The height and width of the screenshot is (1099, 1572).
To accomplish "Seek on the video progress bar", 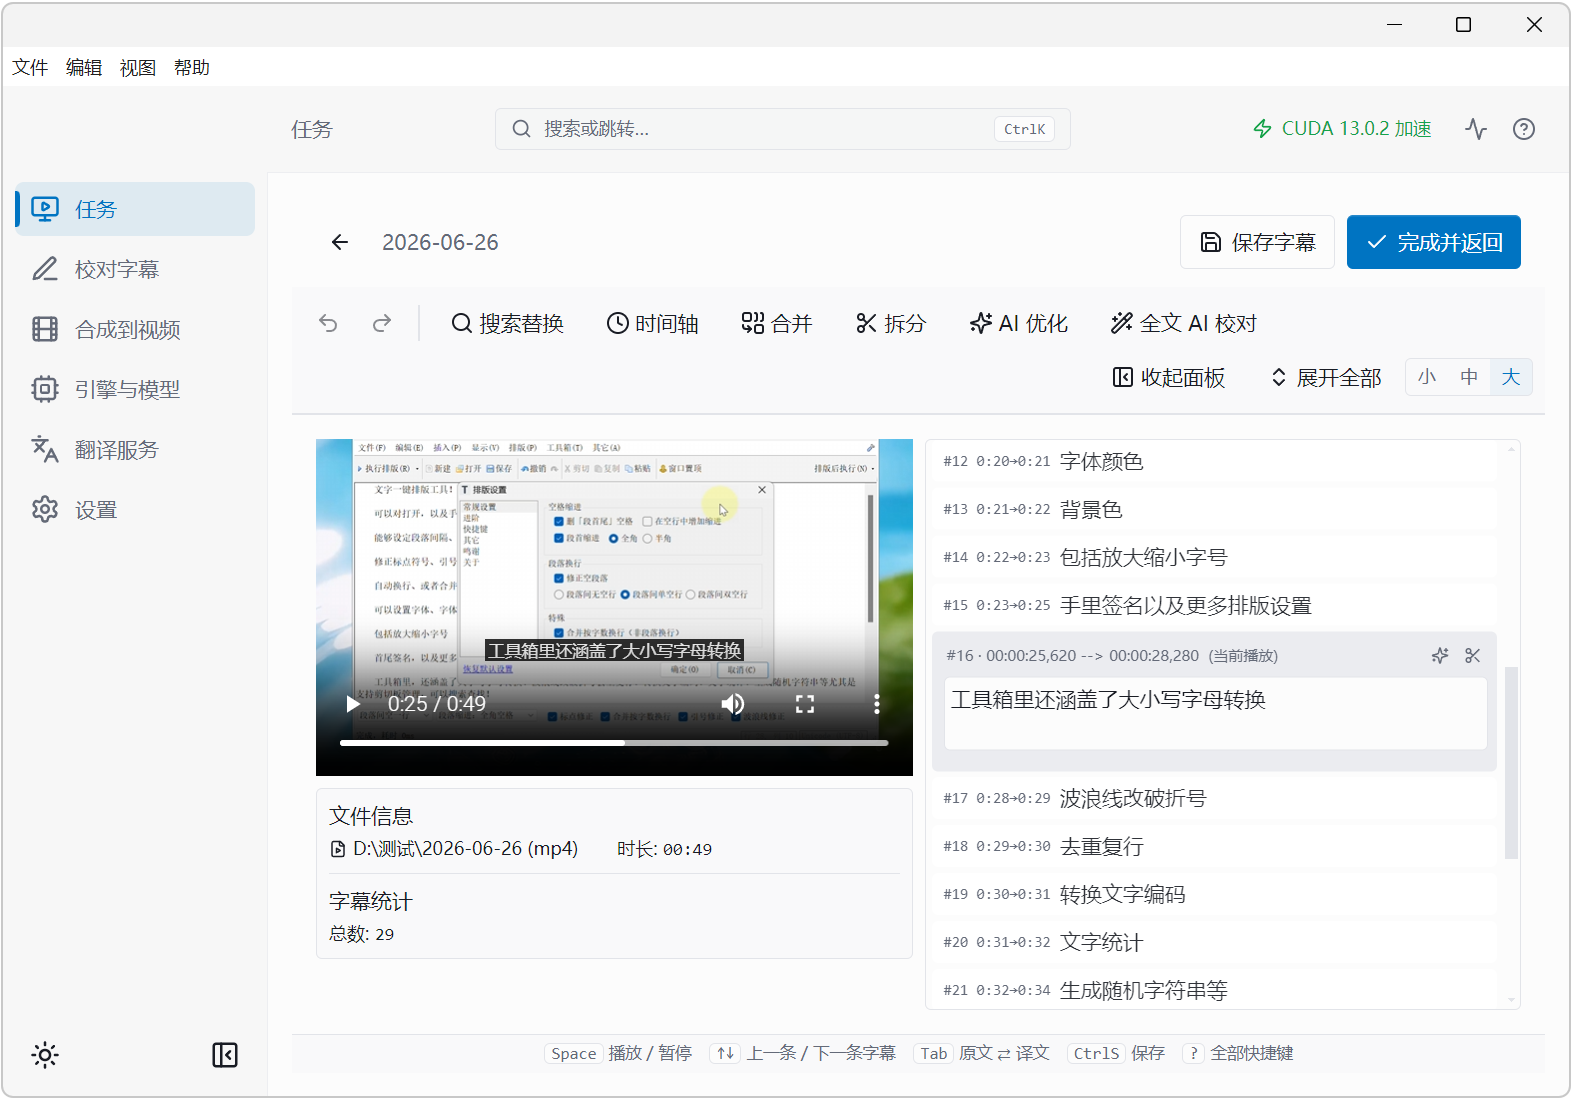I will (x=614, y=743).
